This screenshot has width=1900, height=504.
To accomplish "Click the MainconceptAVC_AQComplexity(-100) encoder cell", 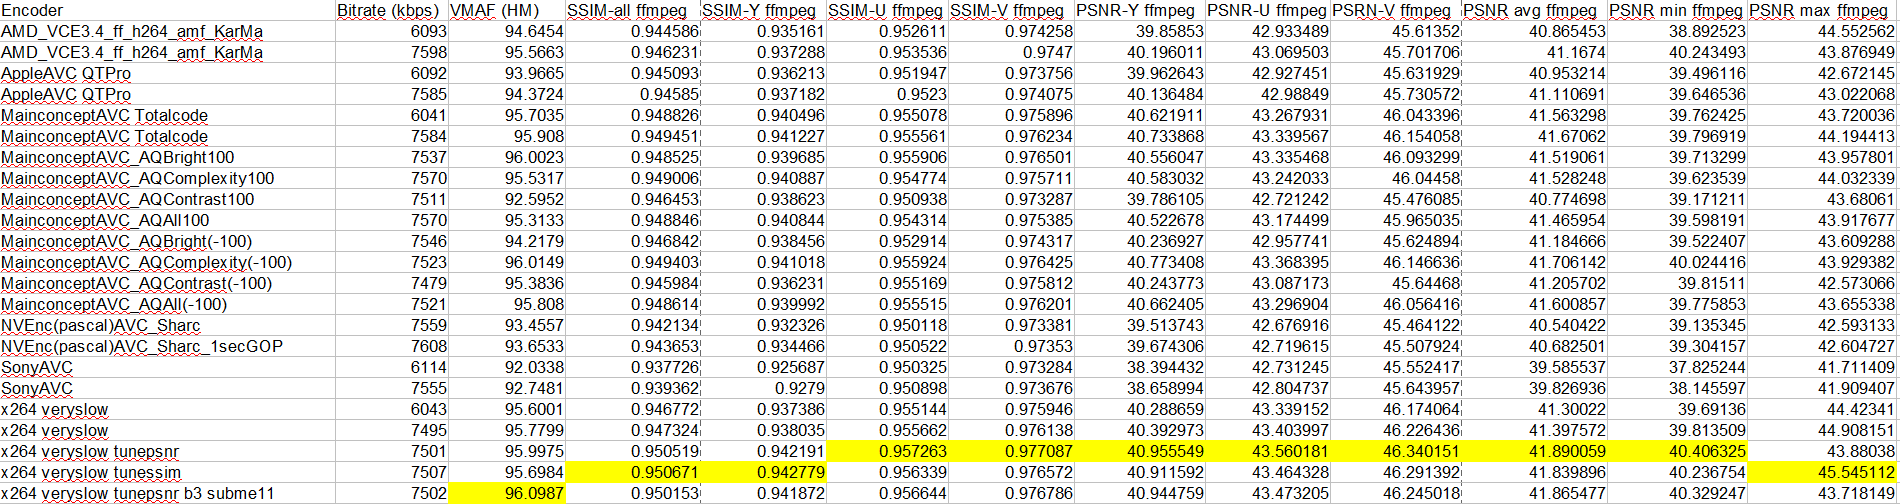I will 167,262.
